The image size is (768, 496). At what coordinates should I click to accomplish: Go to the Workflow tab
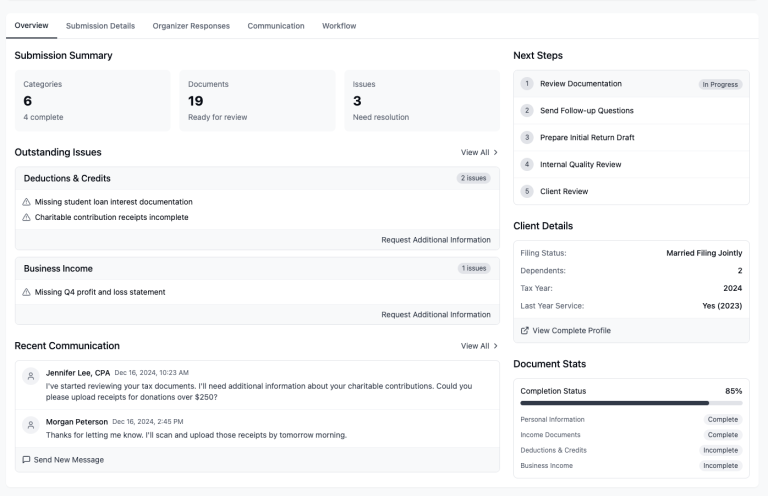click(x=339, y=25)
